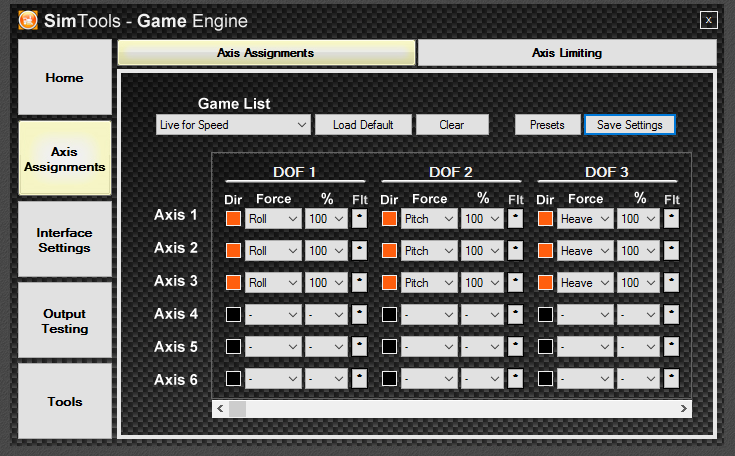The image size is (735, 456).
Task: Toggle Axis 3 DOF 2 Dir box
Action: click(x=390, y=283)
